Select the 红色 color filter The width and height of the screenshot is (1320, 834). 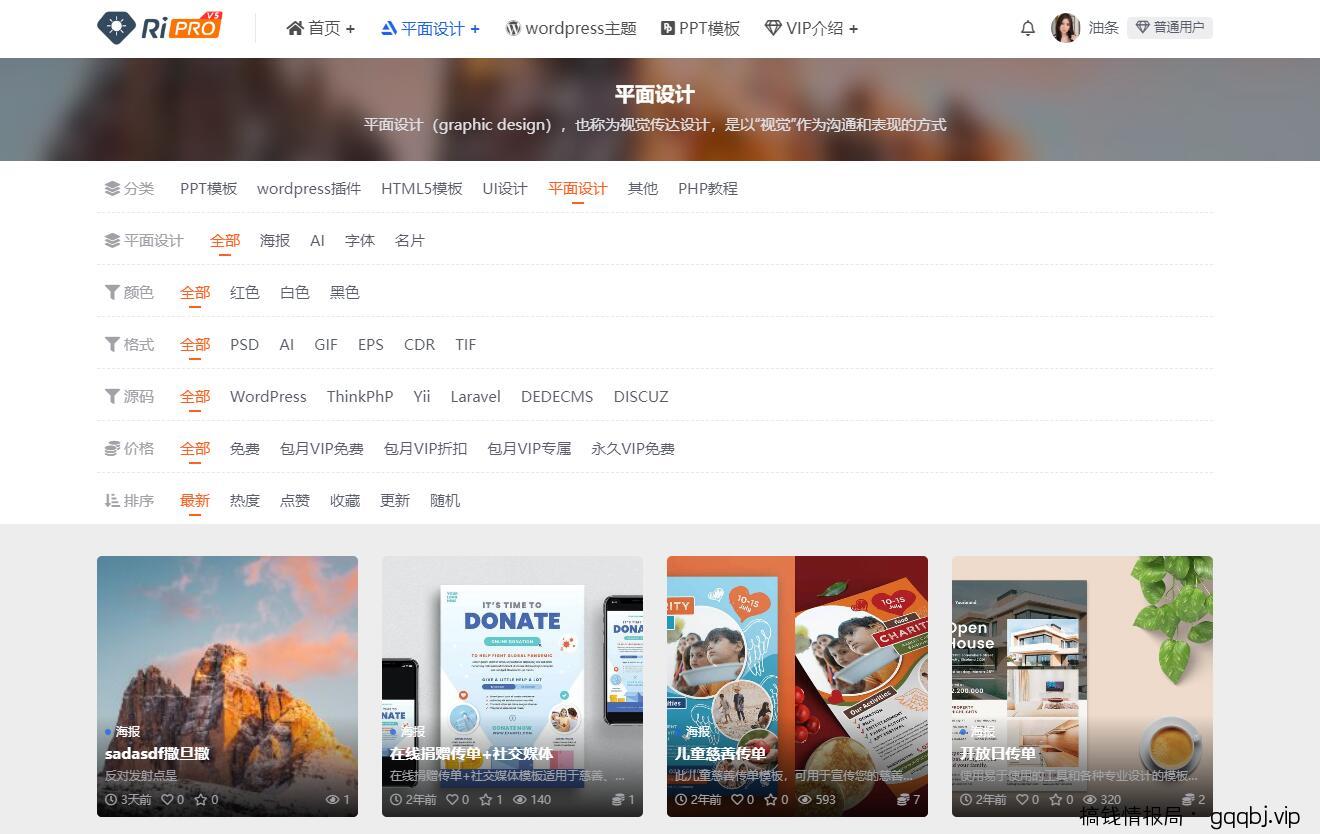click(x=244, y=292)
